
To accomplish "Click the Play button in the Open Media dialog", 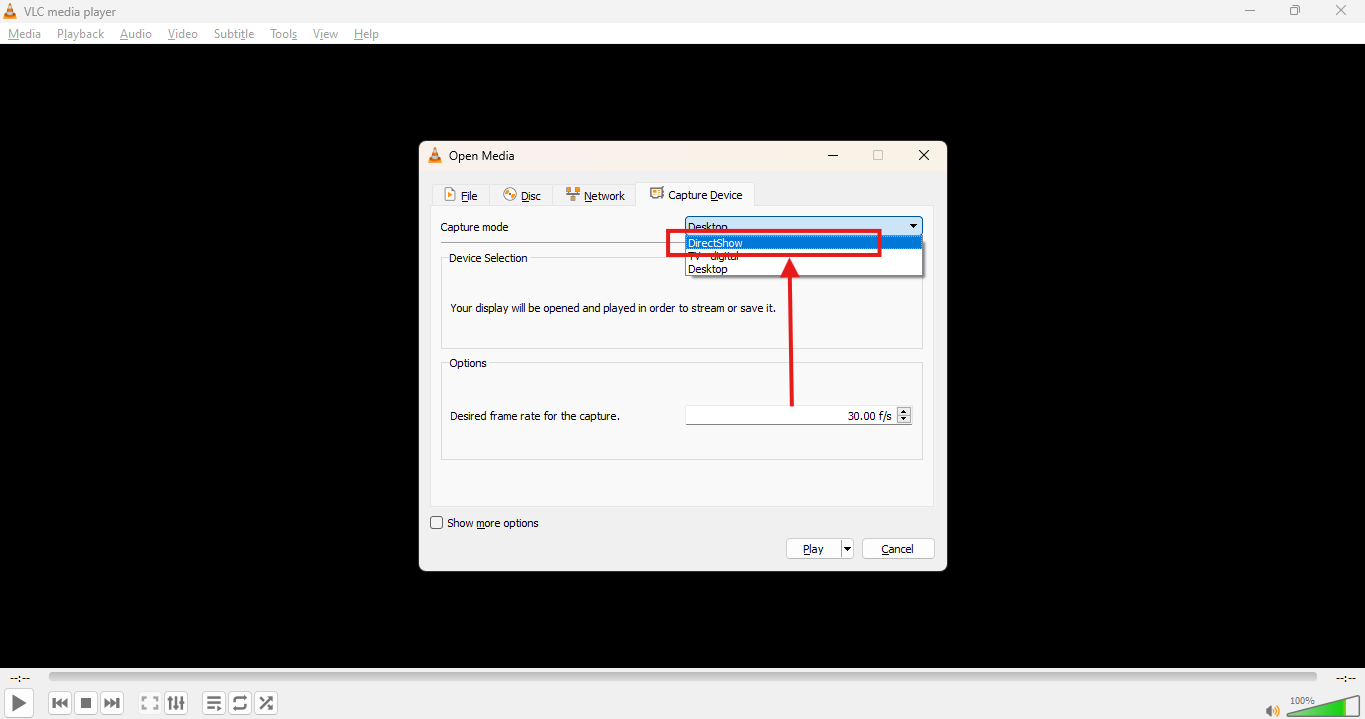I will pyautogui.click(x=813, y=548).
